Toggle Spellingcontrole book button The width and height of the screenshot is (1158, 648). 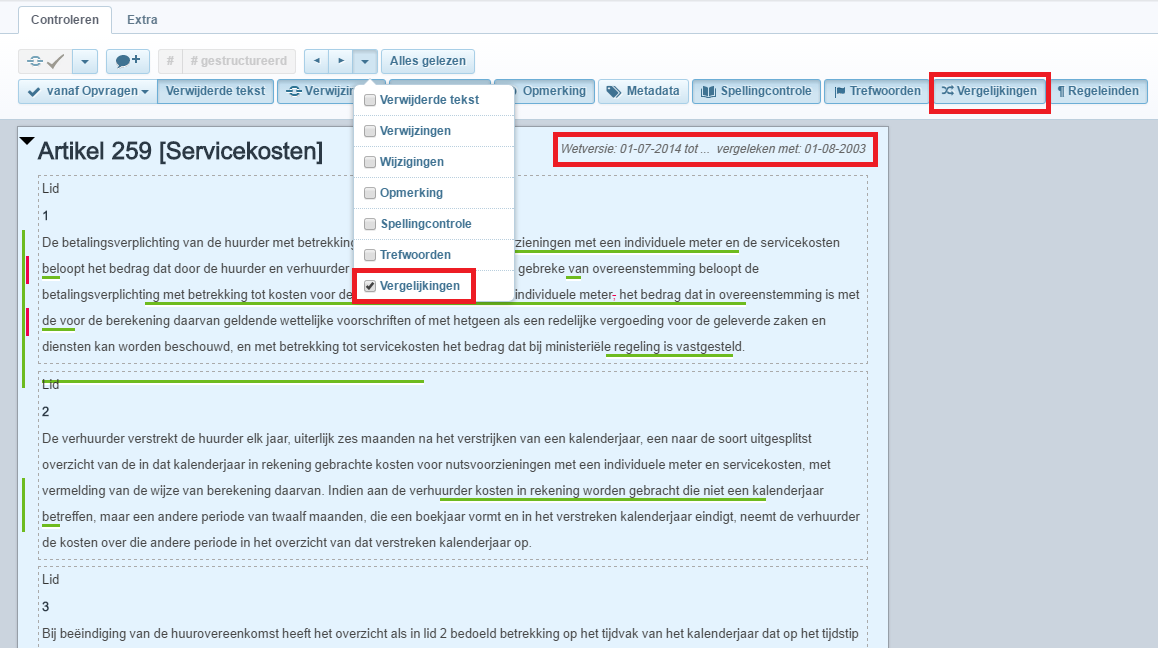pos(757,91)
